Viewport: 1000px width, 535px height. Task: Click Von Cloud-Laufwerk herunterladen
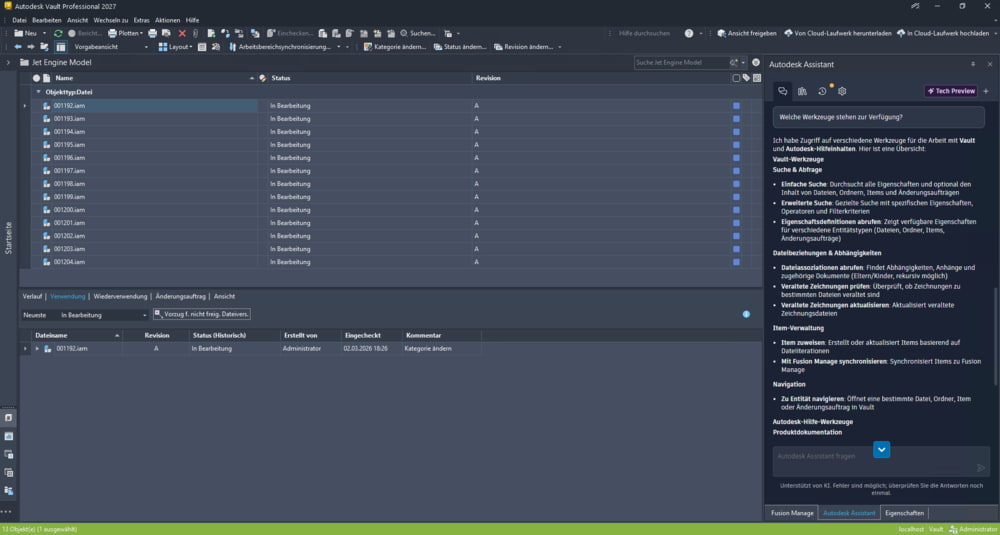pos(837,33)
